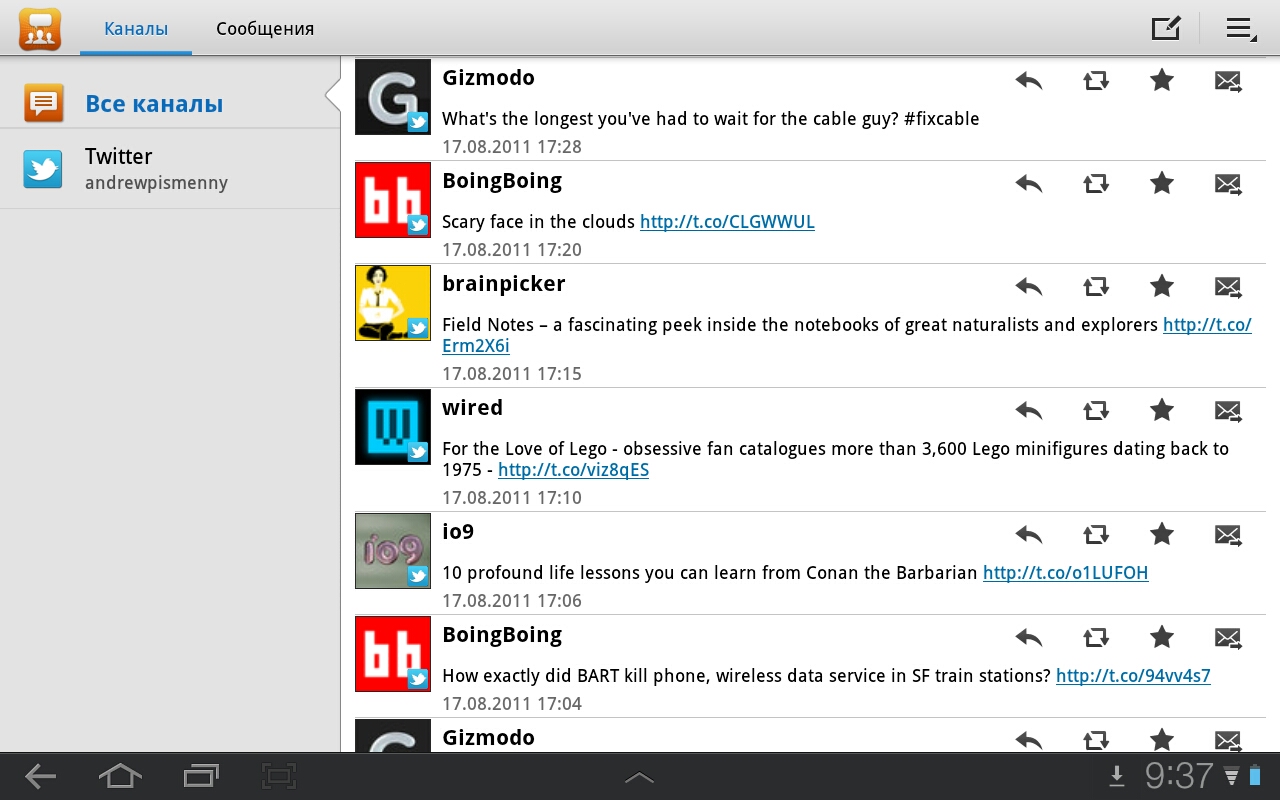This screenshot has width=1280, height=800.
Task: Reply to Gizmodo's cable guy tweet
Action: (x=1028, y=81)
